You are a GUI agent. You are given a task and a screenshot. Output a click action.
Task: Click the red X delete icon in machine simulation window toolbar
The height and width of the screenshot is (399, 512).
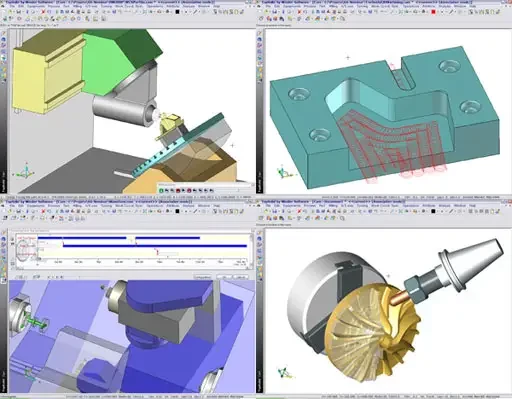43,12
